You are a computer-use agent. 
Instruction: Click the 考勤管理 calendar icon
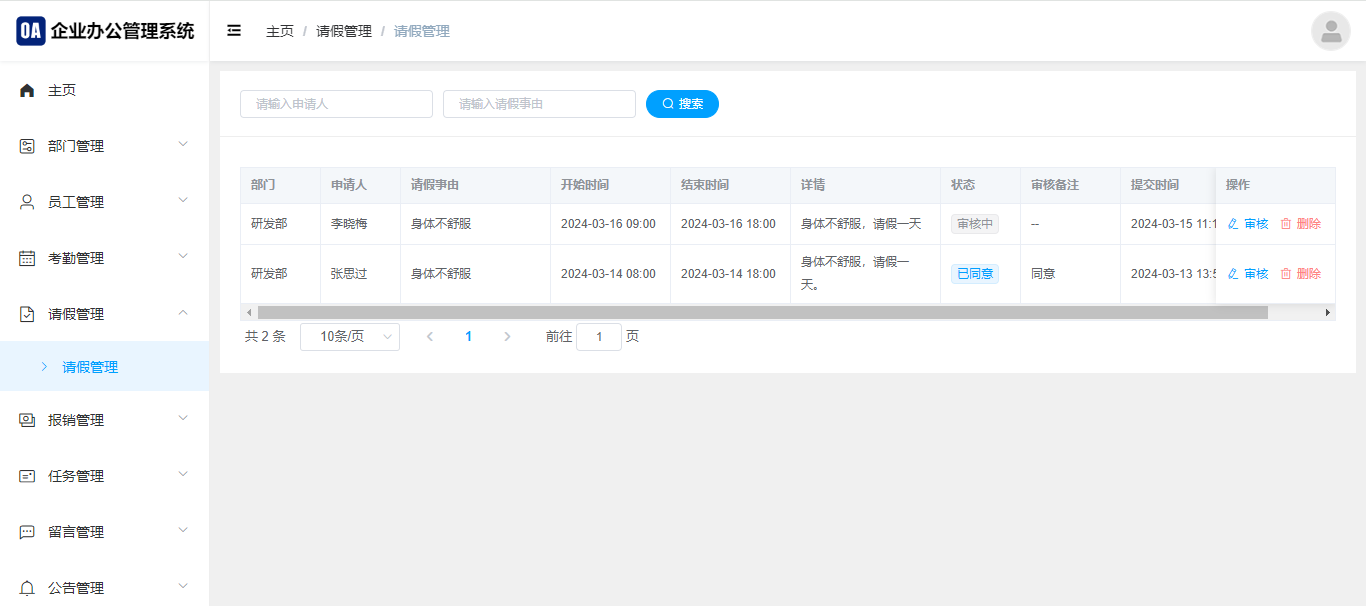click(x=27, y=258)
